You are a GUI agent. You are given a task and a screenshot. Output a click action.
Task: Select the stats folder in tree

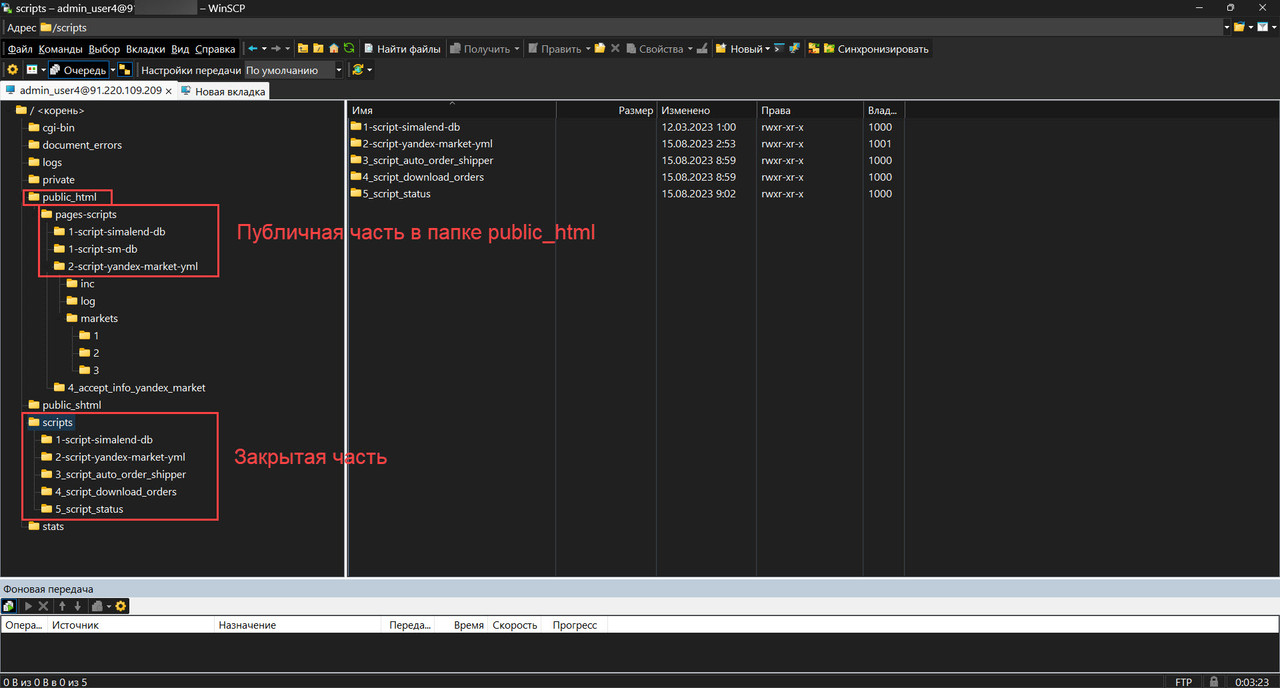point(53,526)
